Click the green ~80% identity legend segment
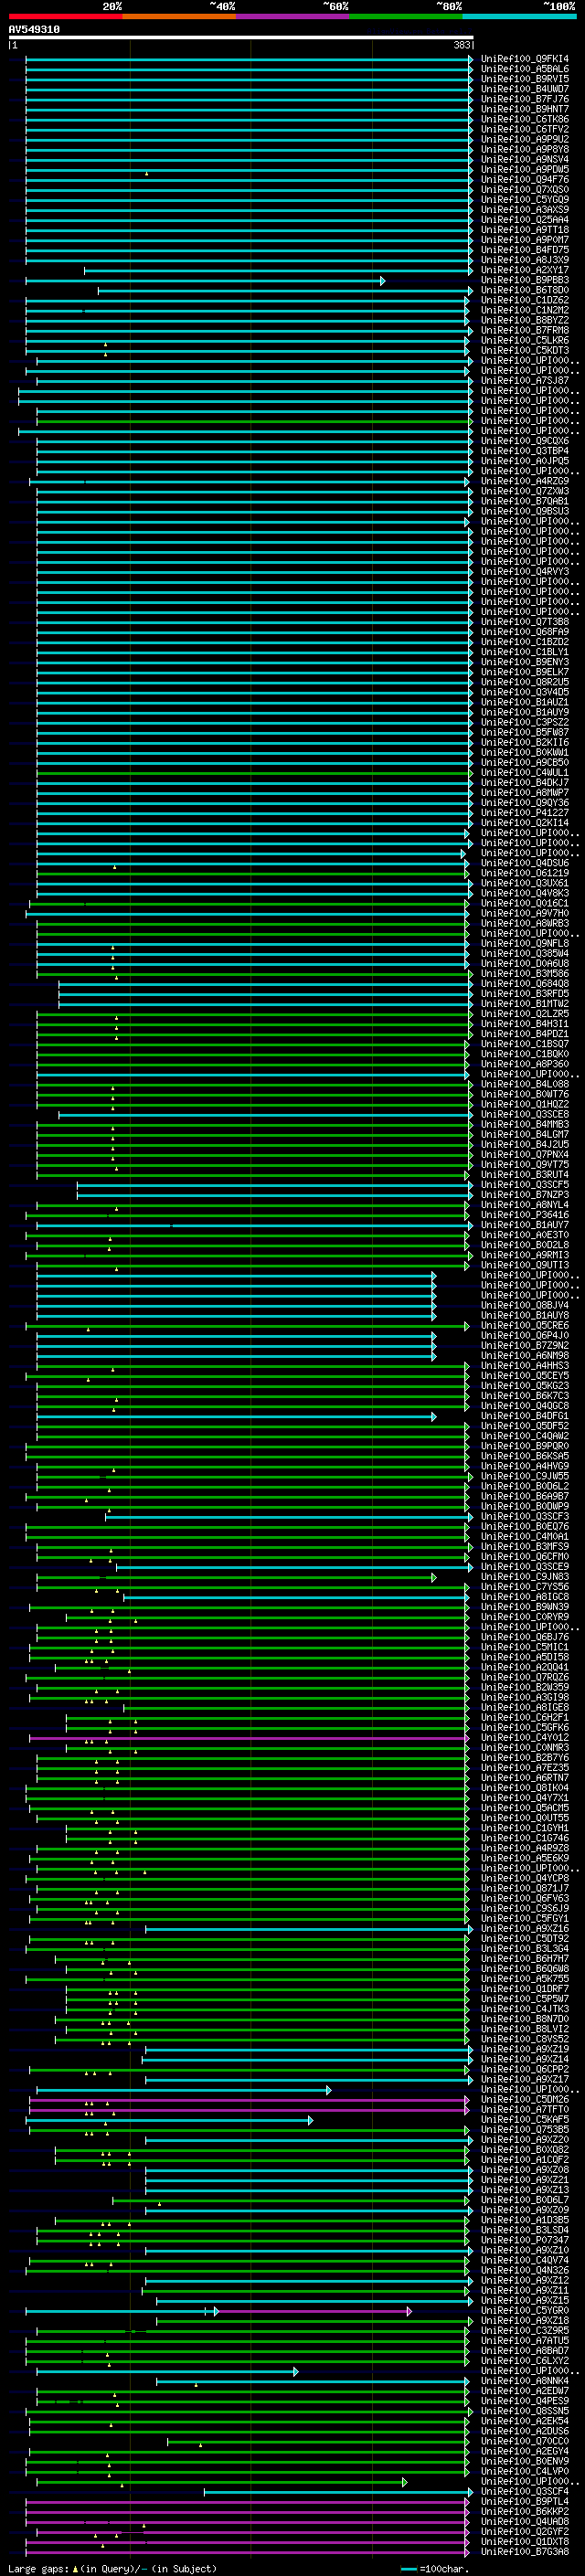Image resolution: width=585 pixels, height=2576 pixels. [x=406, y=16]
